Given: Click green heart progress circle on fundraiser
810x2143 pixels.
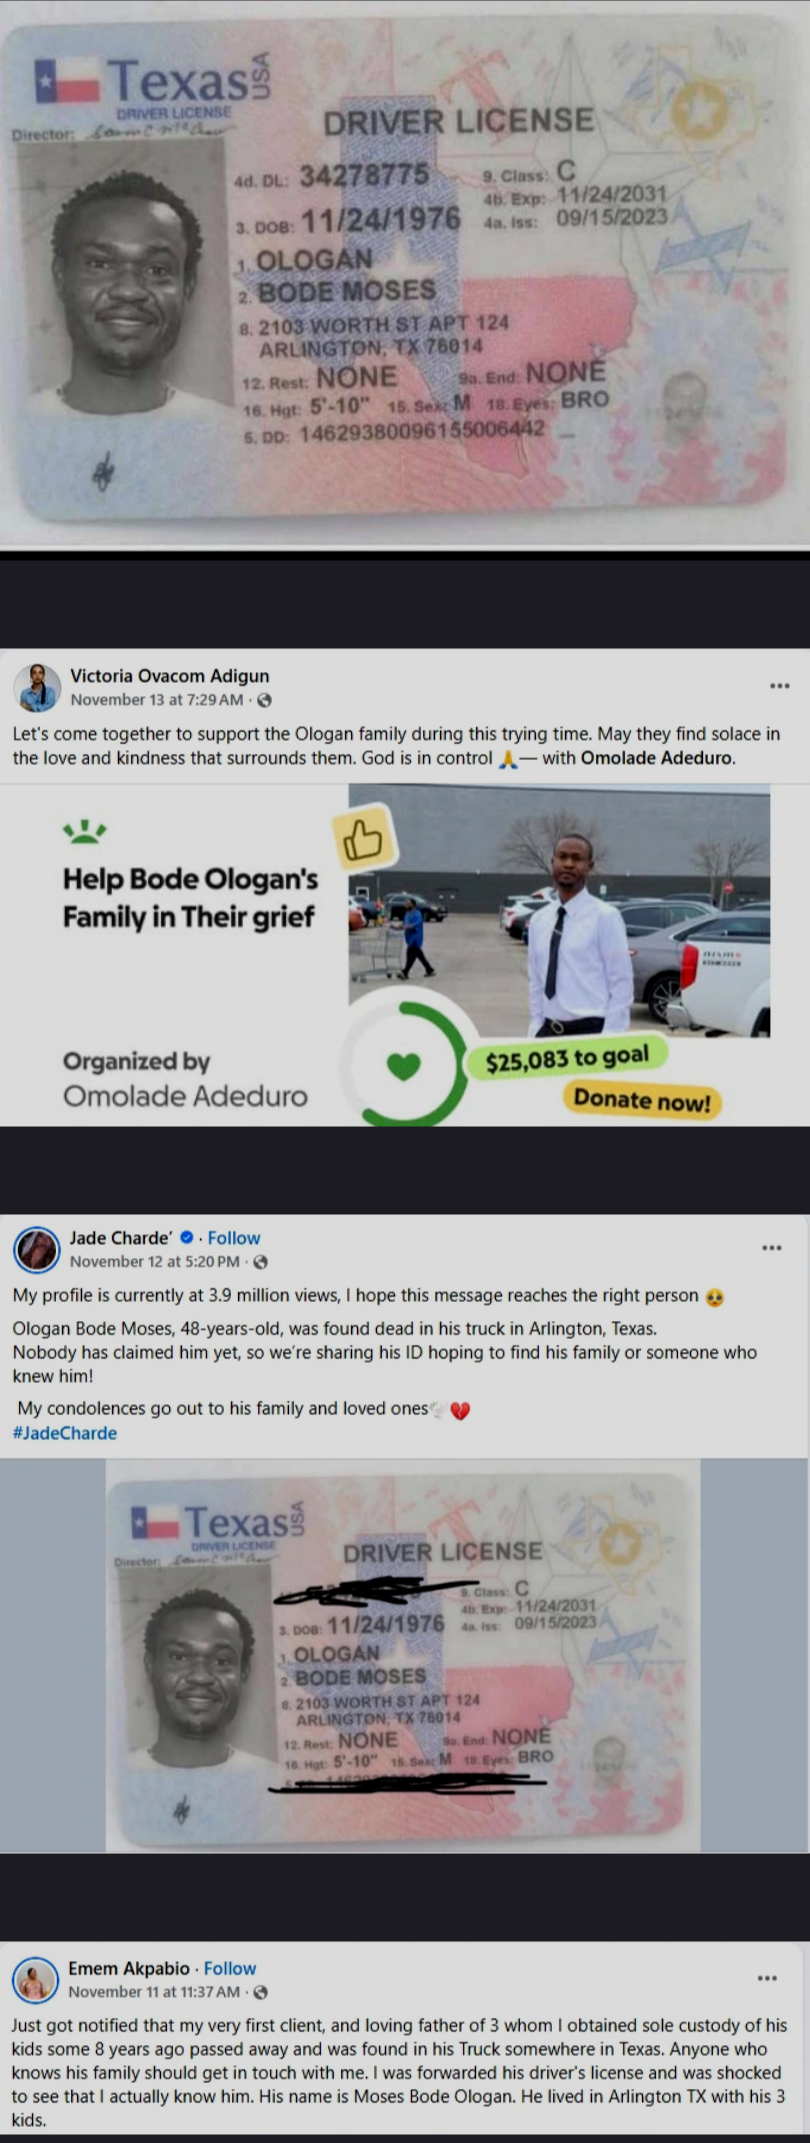Looking at the screenshot, I should point(403,1066).
